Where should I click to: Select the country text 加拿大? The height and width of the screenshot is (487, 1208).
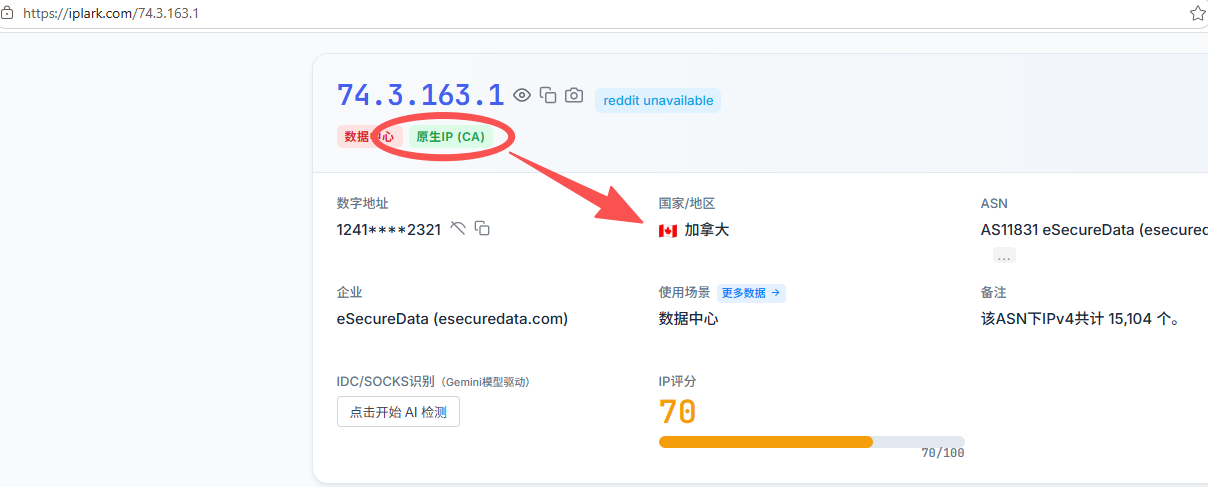(x=707, y=230)
